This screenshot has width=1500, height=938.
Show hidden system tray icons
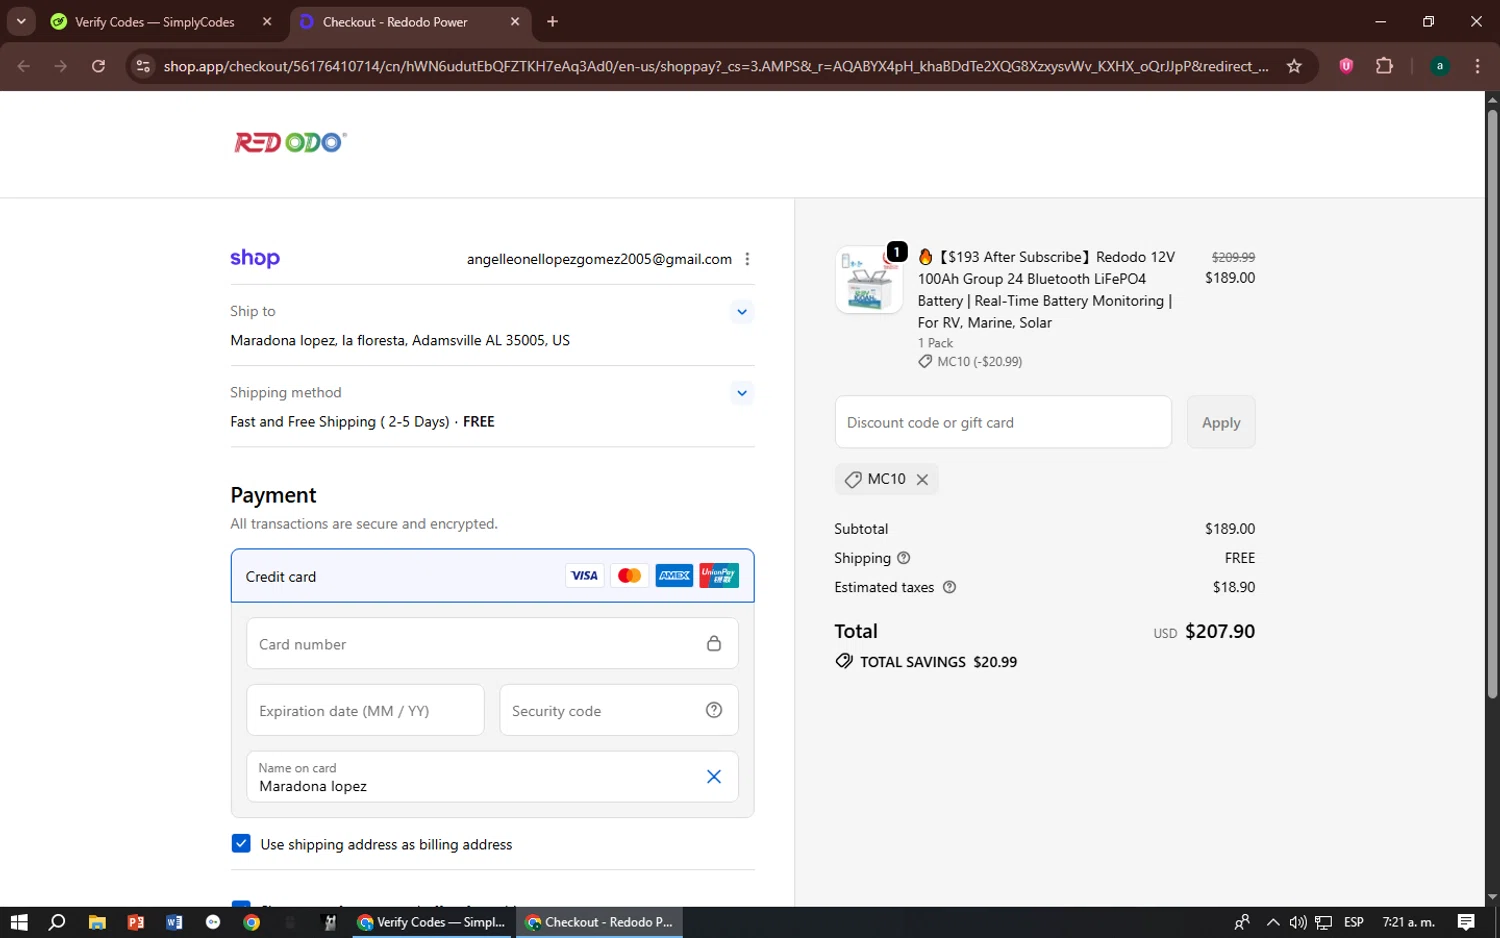click(x=1272, y=922)
